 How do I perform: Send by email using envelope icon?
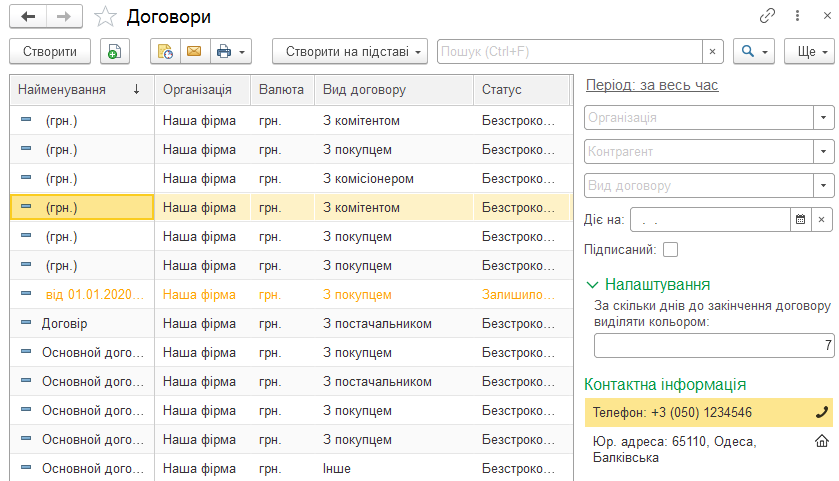pos(195,51)
